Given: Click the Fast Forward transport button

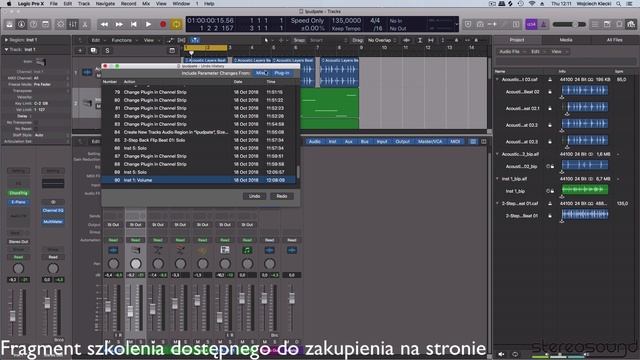Looking at the screenshot, I should (x=119, y=24).
